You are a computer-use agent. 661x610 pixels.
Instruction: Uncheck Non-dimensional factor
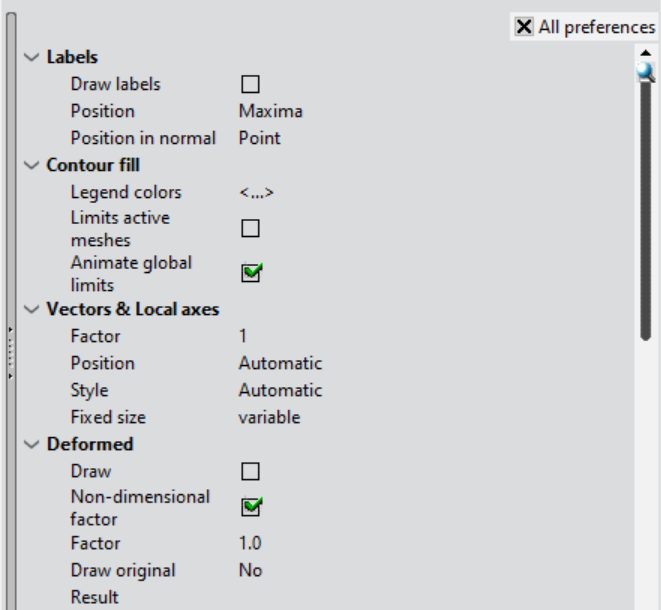251,507
